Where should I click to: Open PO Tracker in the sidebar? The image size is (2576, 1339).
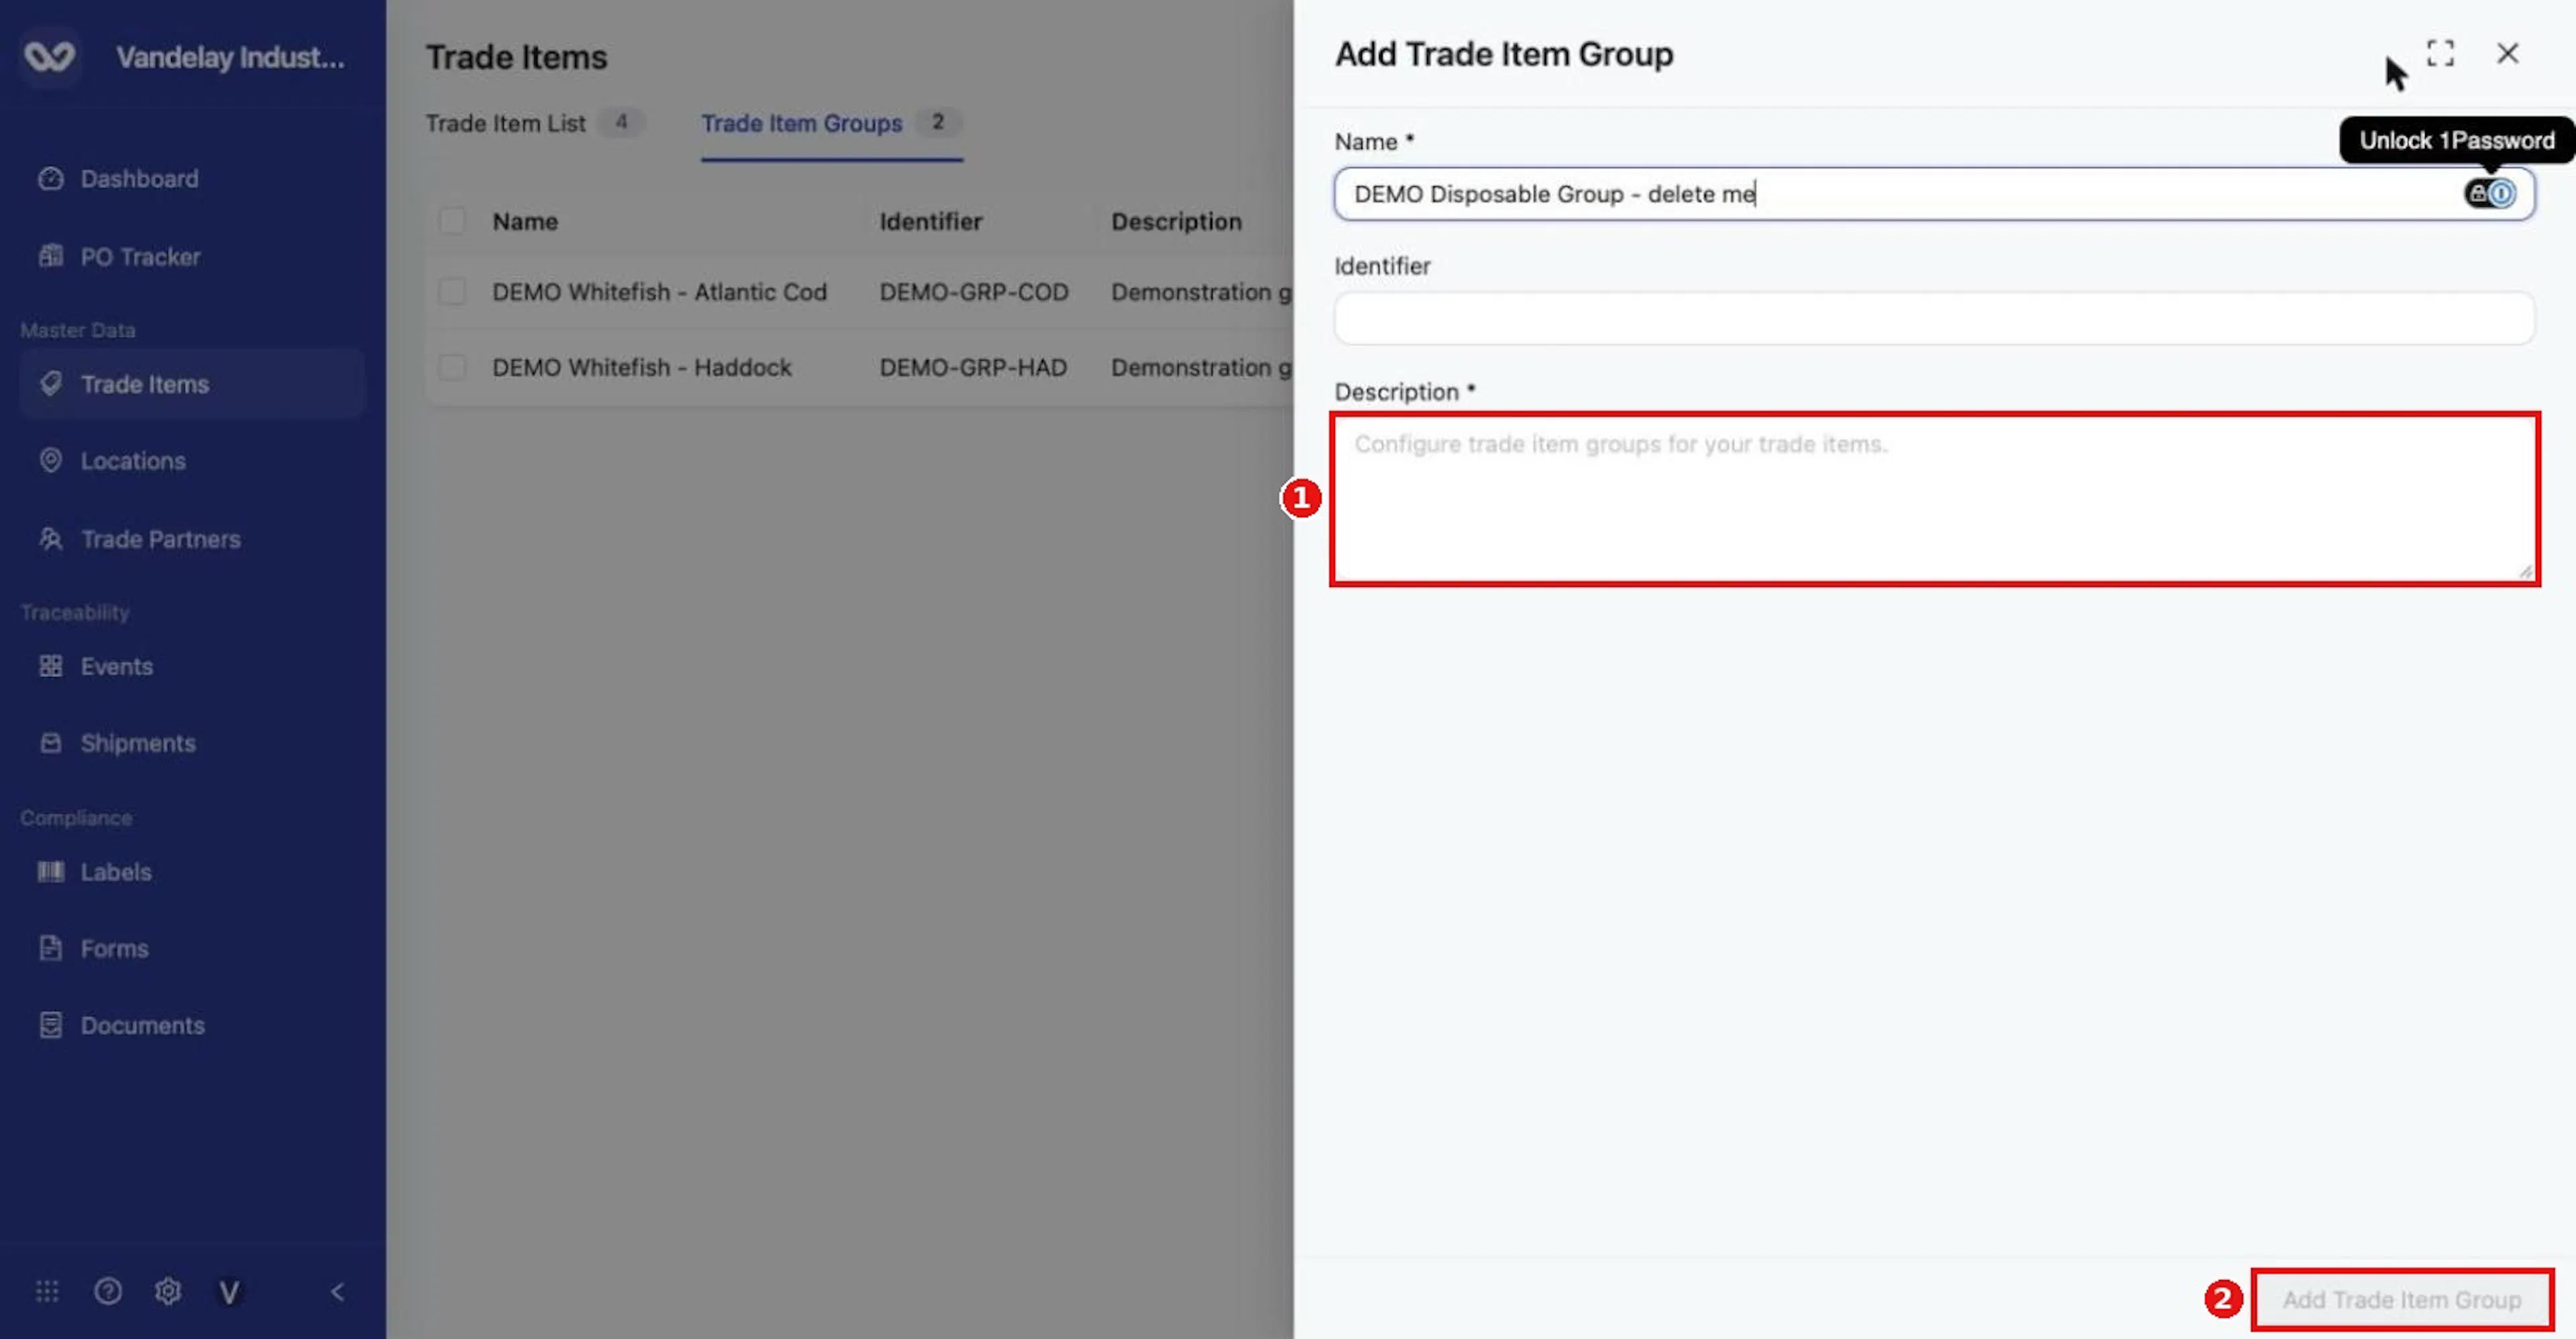tap(191, 257)
